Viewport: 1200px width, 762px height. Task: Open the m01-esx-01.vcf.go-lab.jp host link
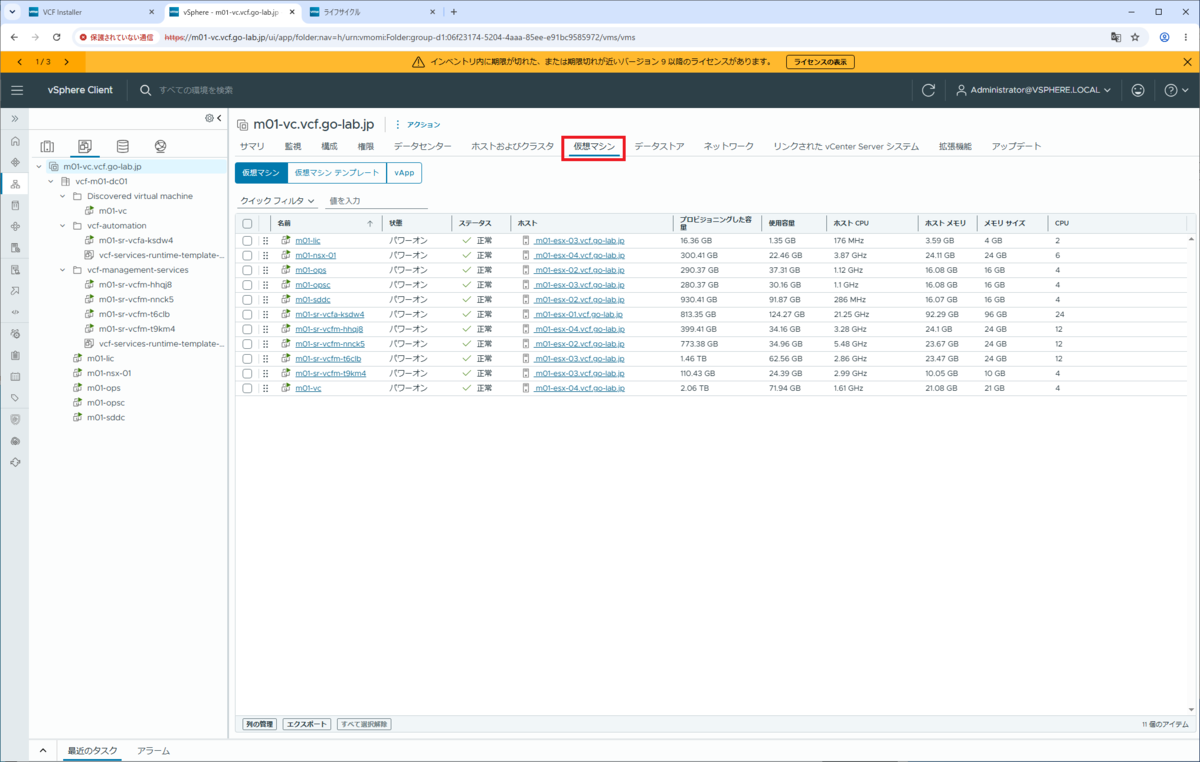[x=578, y=314]
